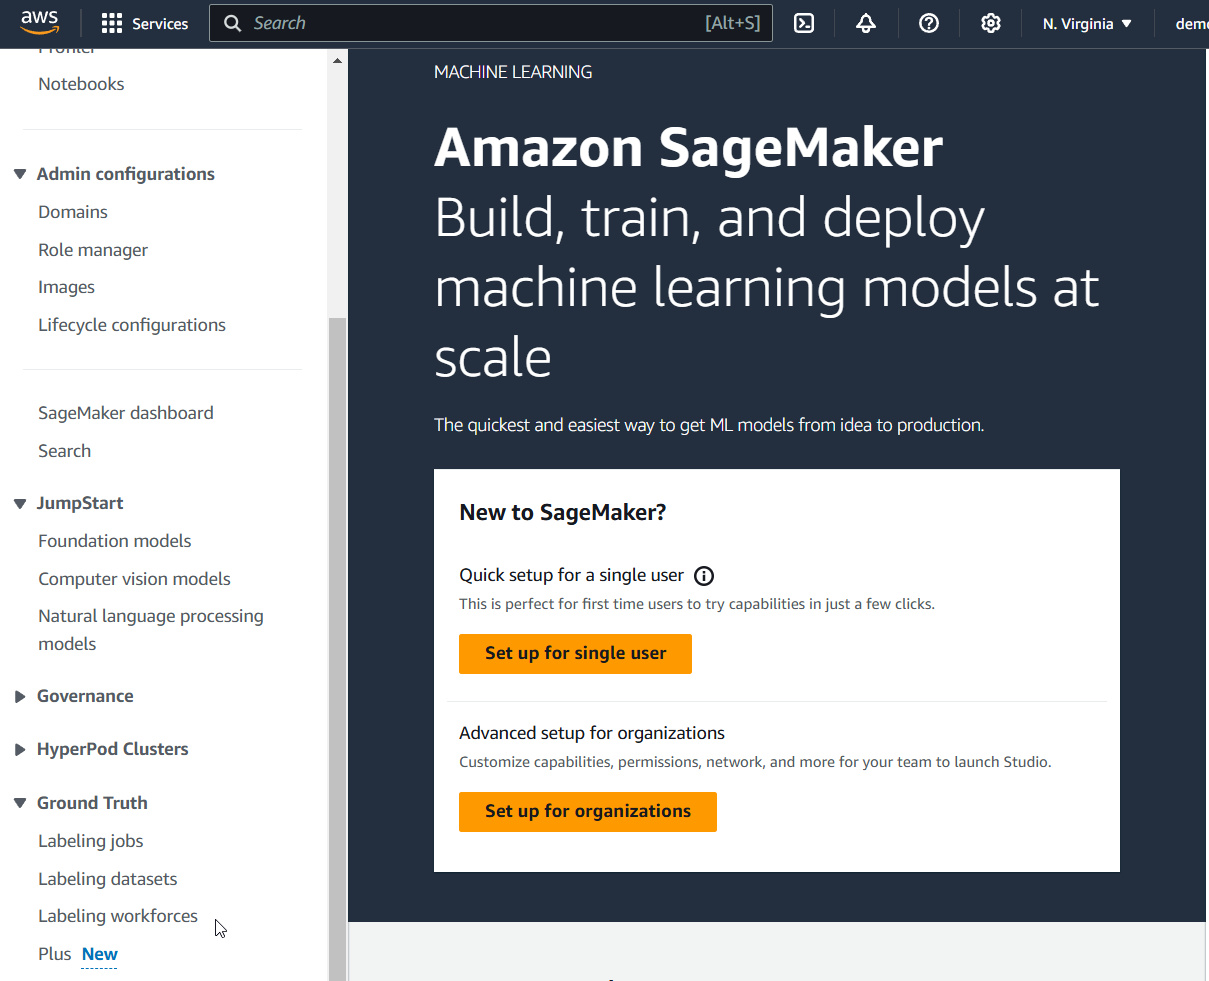
Task: Open the sidebar Search link
Action: [64, 451]
